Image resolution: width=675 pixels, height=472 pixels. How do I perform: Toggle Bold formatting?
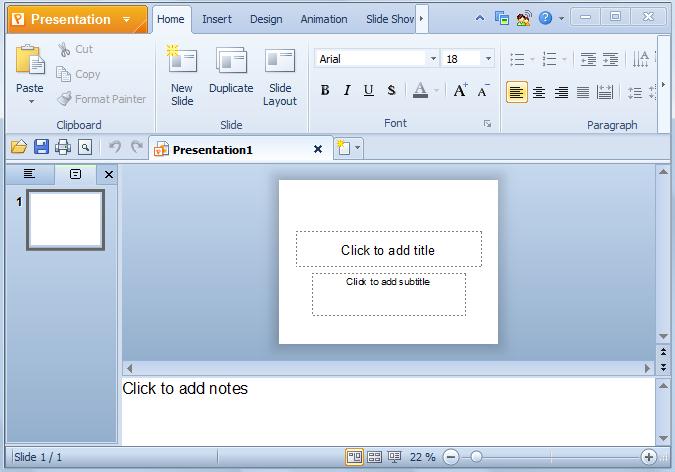click(325, 90)
